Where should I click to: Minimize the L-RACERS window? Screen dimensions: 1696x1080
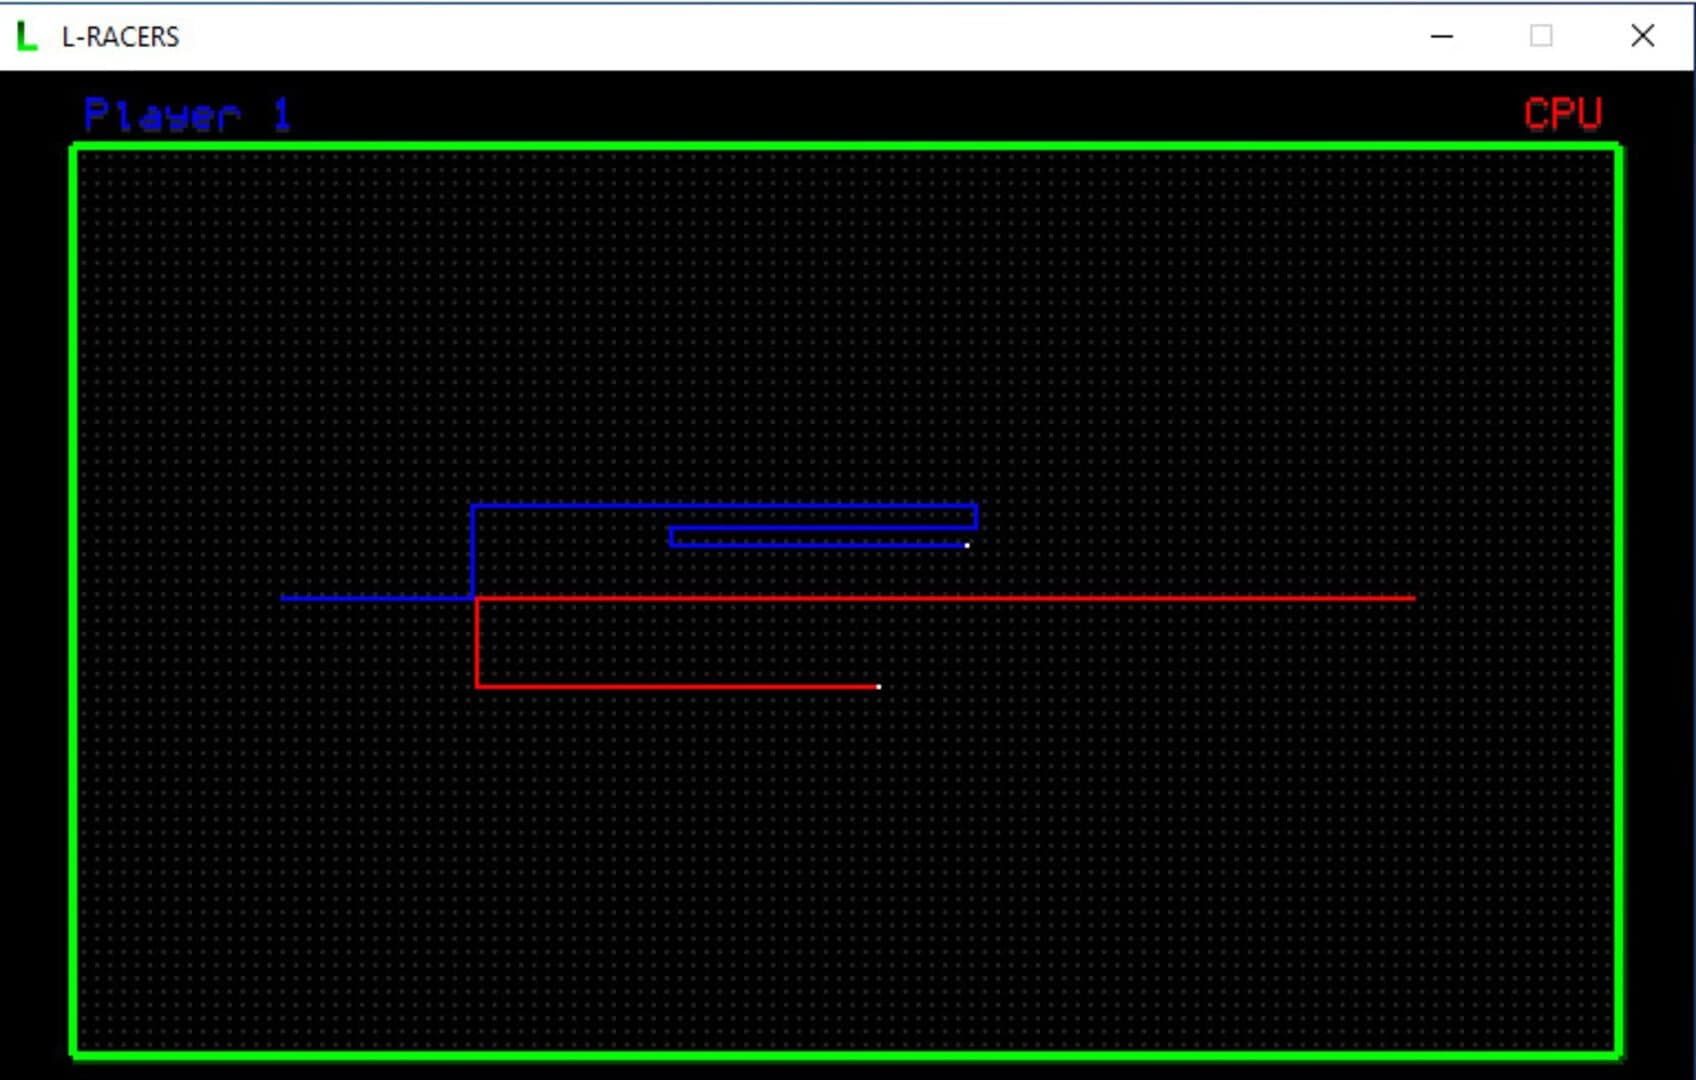click(1441, 36)
